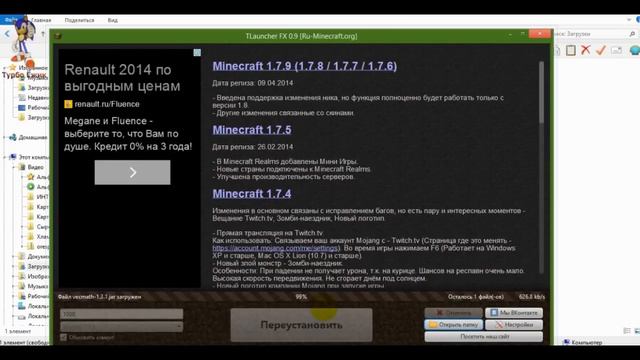Select the ИНТ folder under Видео
640x360 pixels.
(38, 197)
